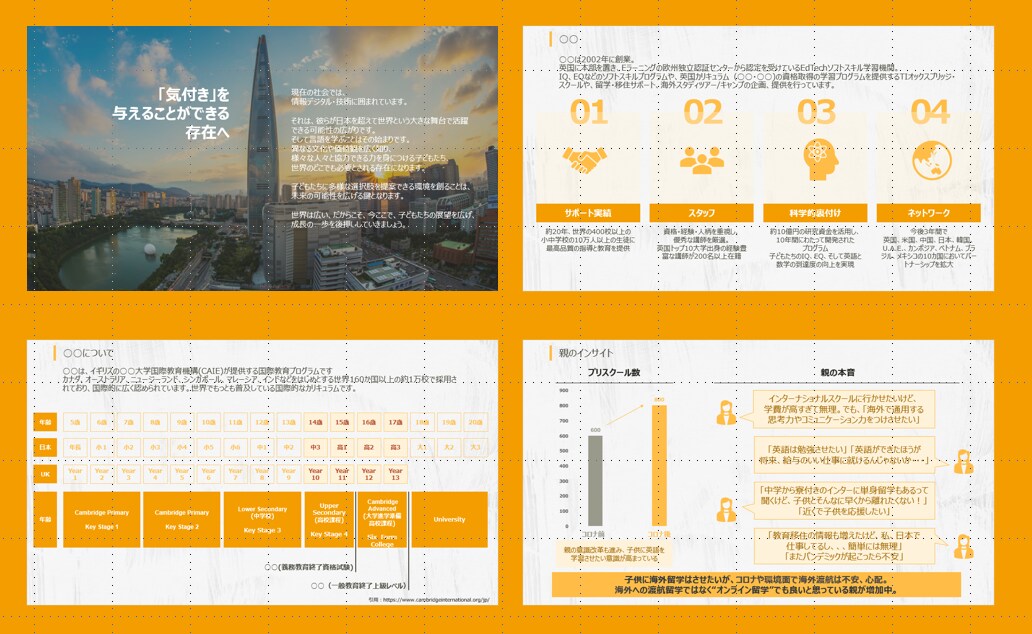The image size is (1032, 634).
Task: Select the 英語は勉強させたい speech bubble
Action: click(x=844, y=455)
